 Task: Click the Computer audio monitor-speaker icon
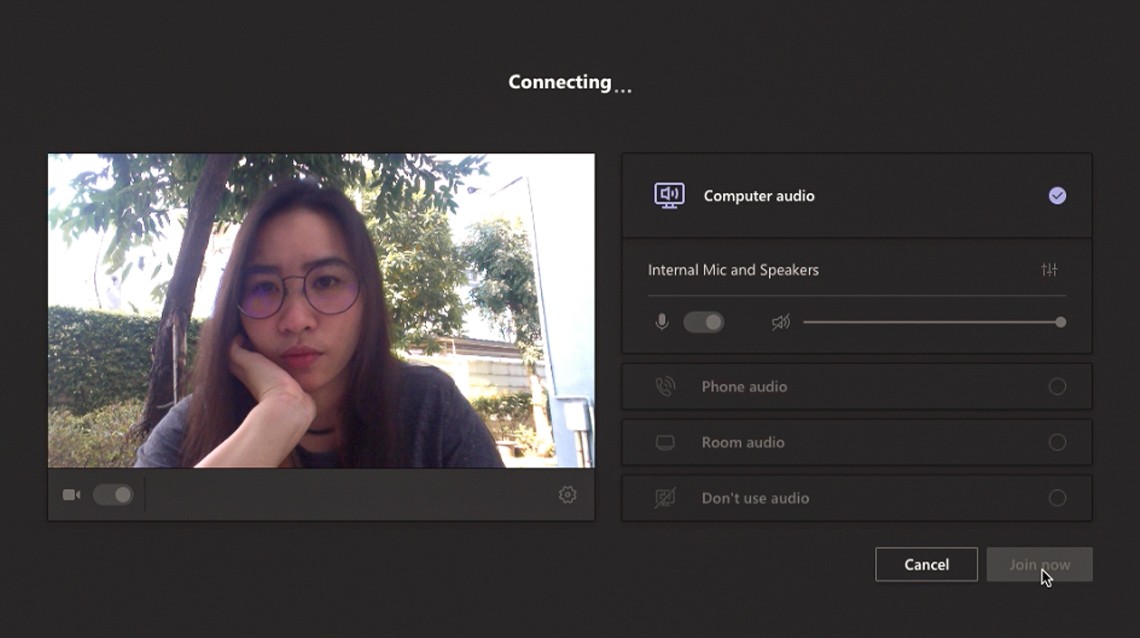click(669, 195)
